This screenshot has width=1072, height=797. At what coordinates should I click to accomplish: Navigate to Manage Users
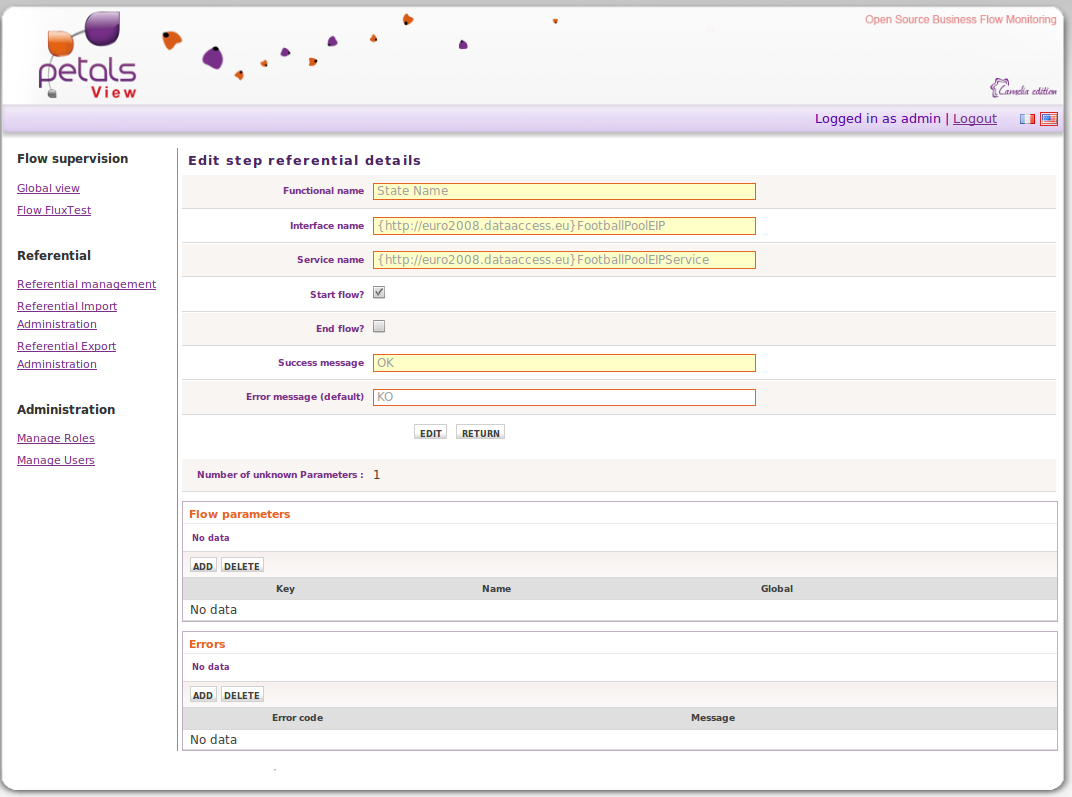click(56, 460)
